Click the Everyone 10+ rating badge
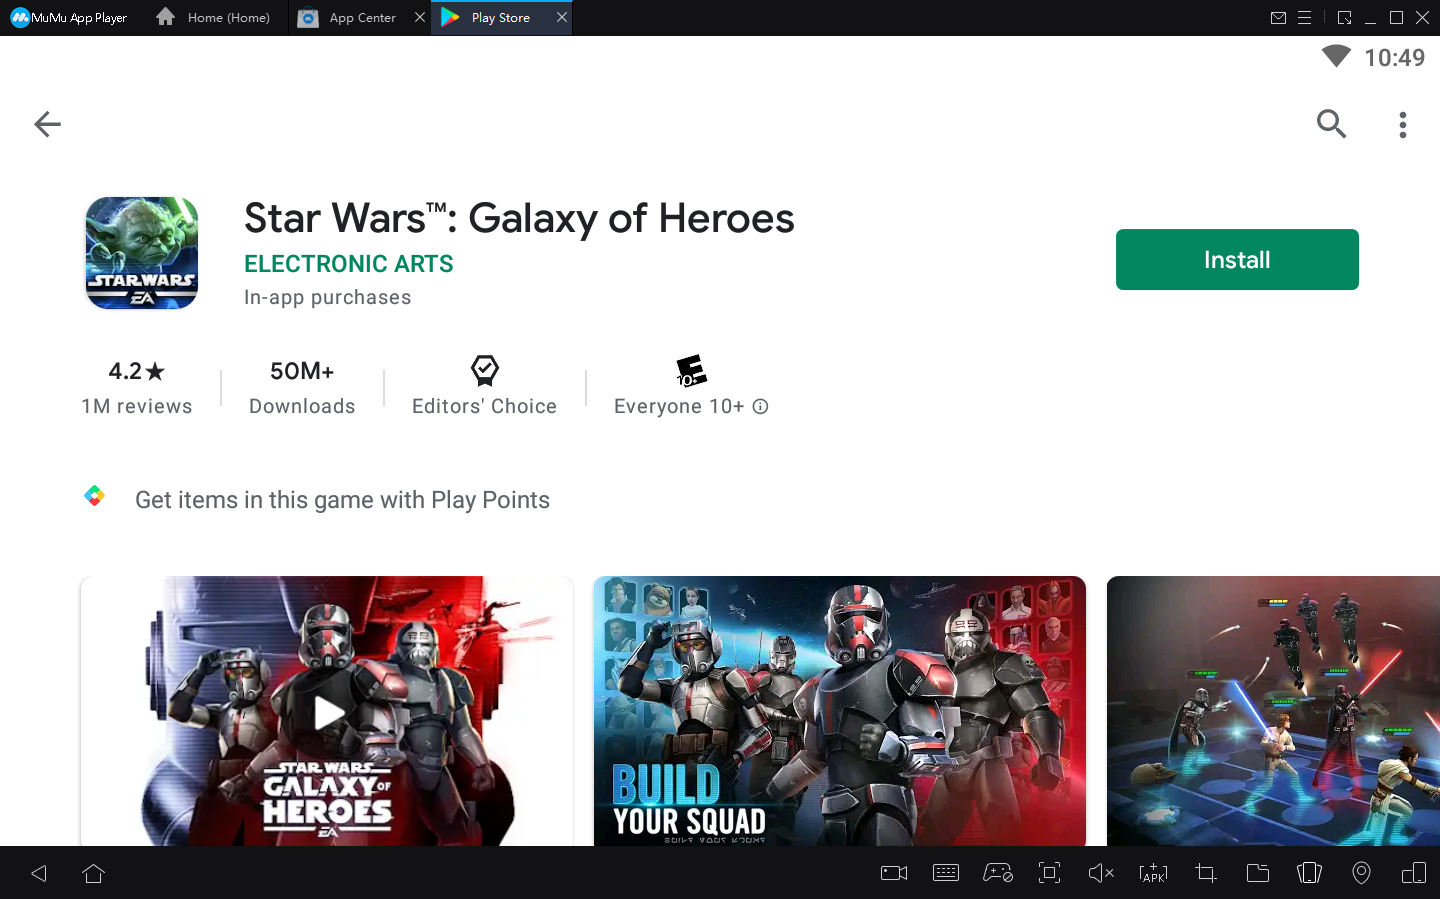The height and width of the screenshot is (899, 1440). click(x=690, y=386)
